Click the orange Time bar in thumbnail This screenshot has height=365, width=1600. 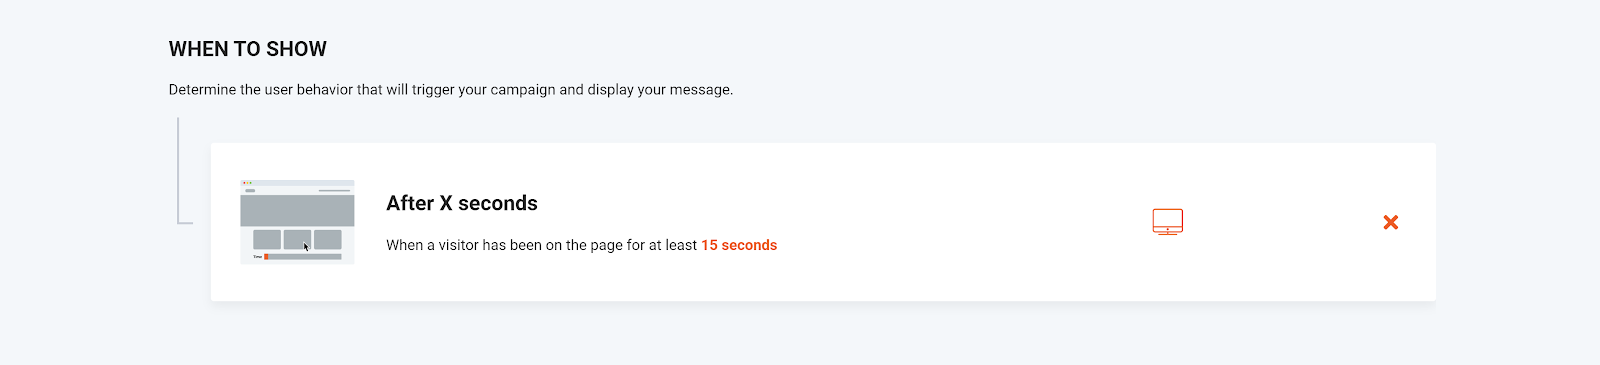point(266,257)
